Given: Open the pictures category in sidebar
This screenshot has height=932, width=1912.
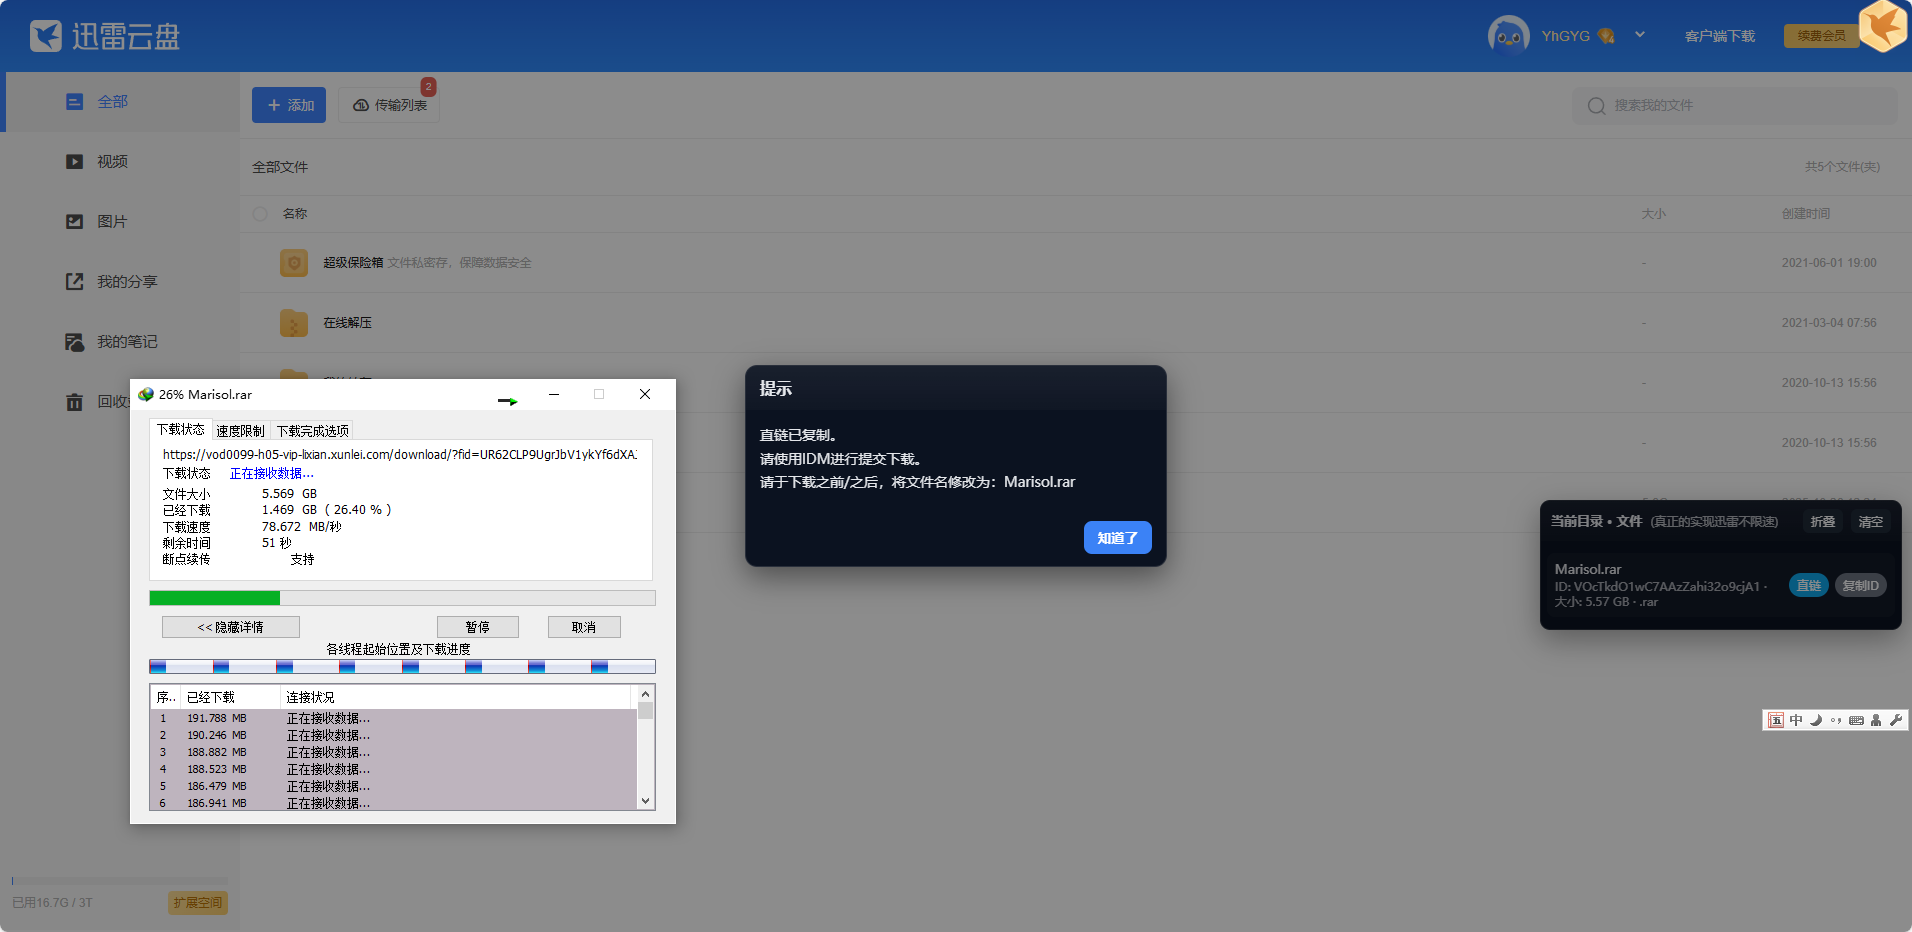Looking at the screenshot, I should pyautogui.click(x=111, y=222).
